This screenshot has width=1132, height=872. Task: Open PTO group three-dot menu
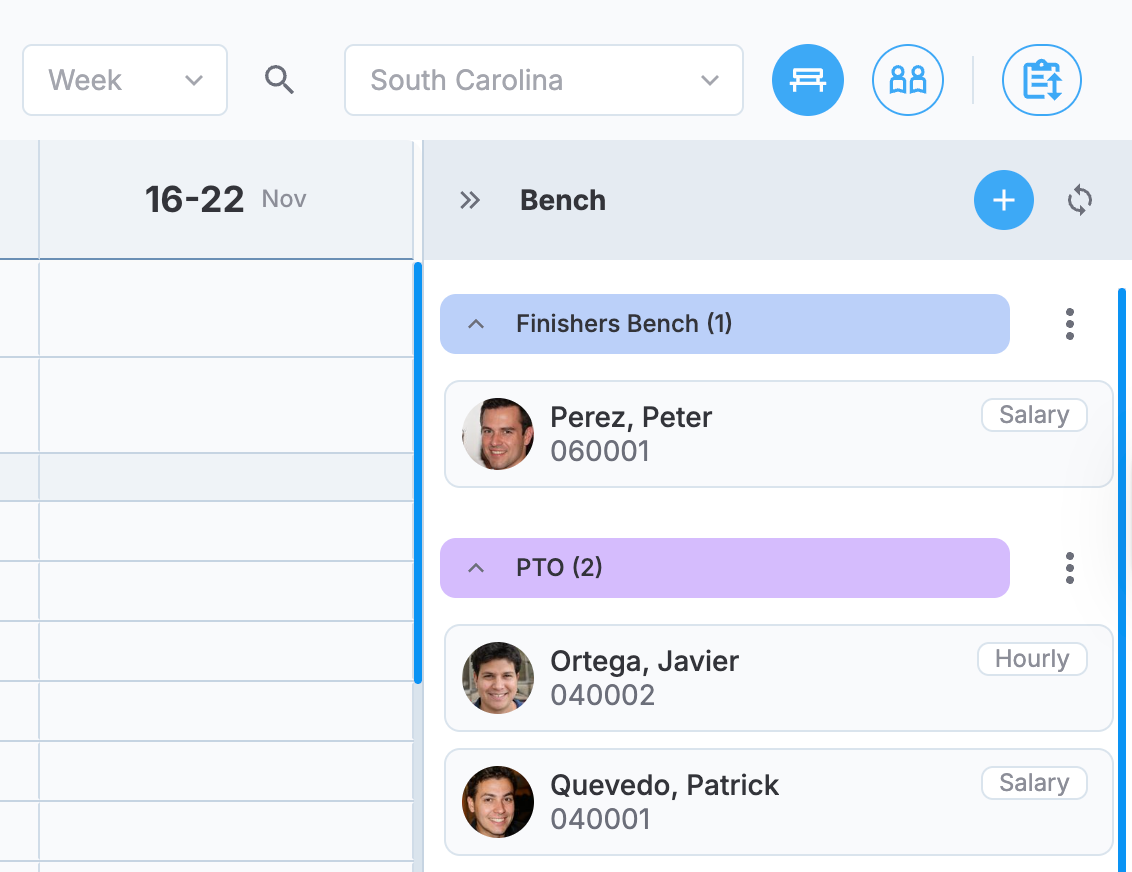tap(1069, 568)
